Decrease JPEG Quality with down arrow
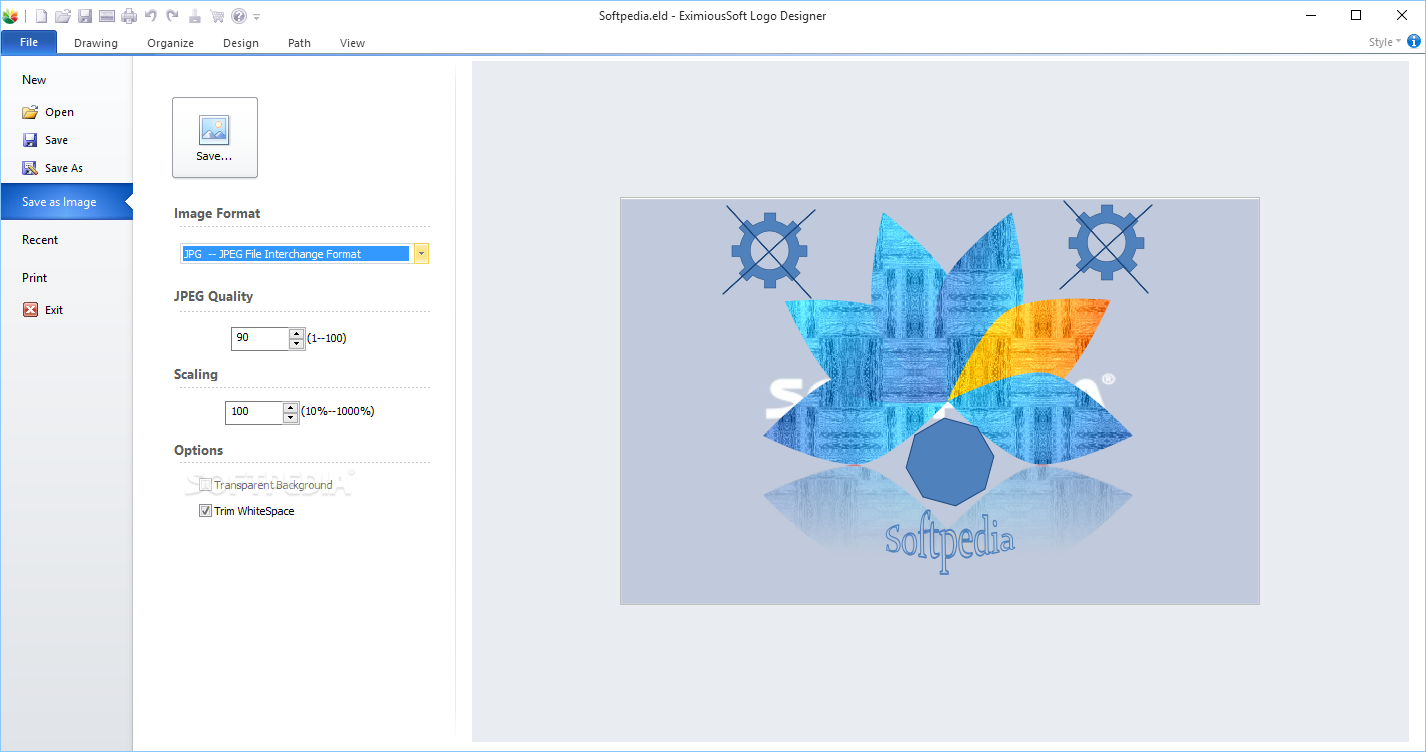Screen dimensions: 1426x752 pyautogui.click(x=296, y=344)
